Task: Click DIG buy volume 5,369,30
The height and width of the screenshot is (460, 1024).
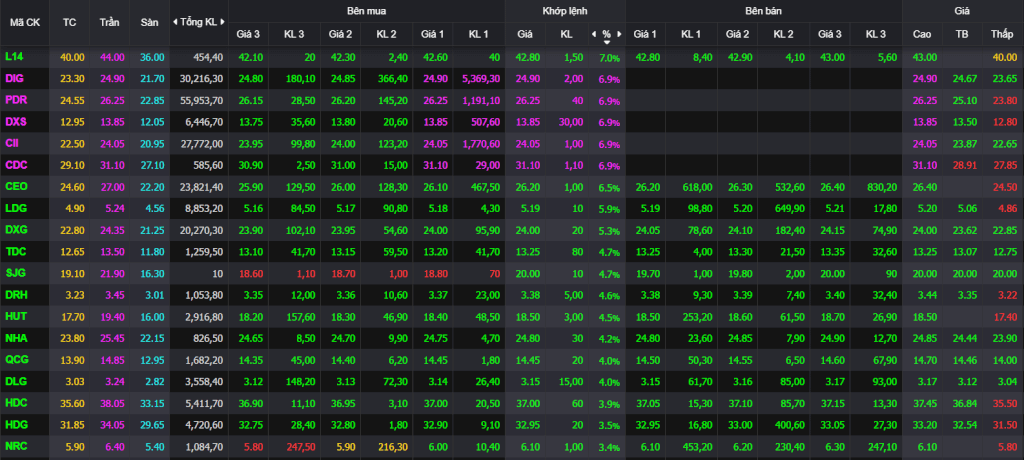Action: click(x=481, y=79)
